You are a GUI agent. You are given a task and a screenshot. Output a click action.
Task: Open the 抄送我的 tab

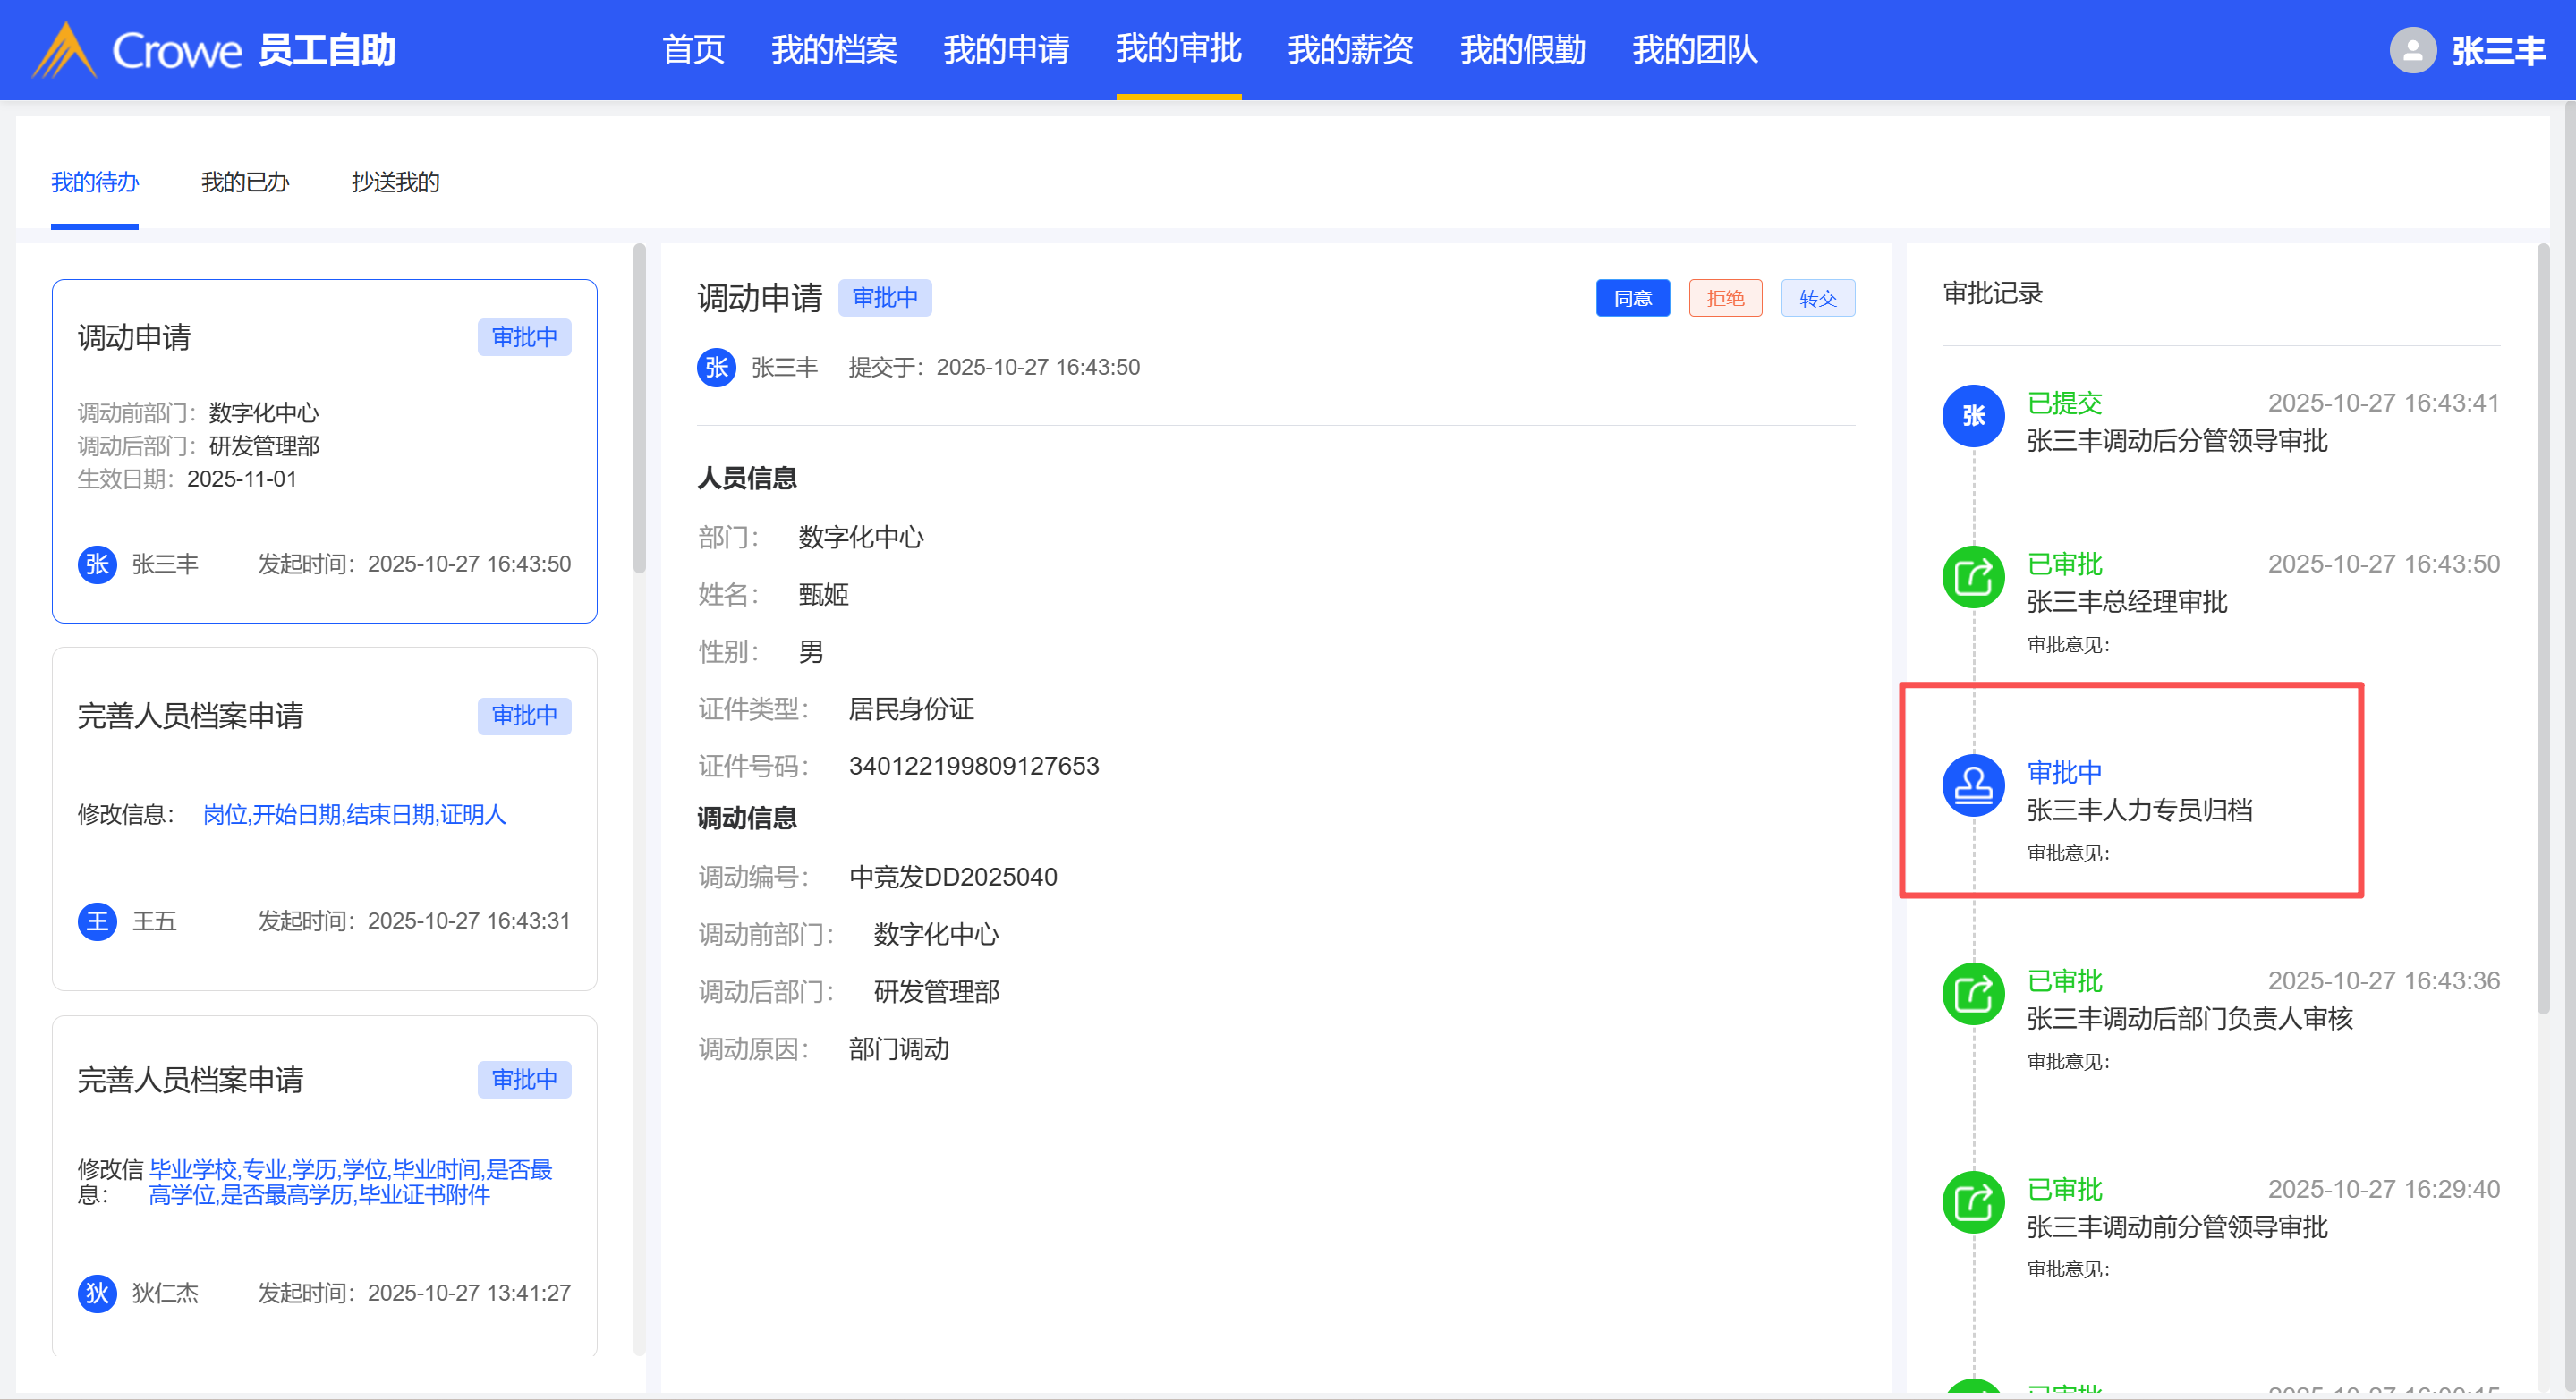(395, 182)
